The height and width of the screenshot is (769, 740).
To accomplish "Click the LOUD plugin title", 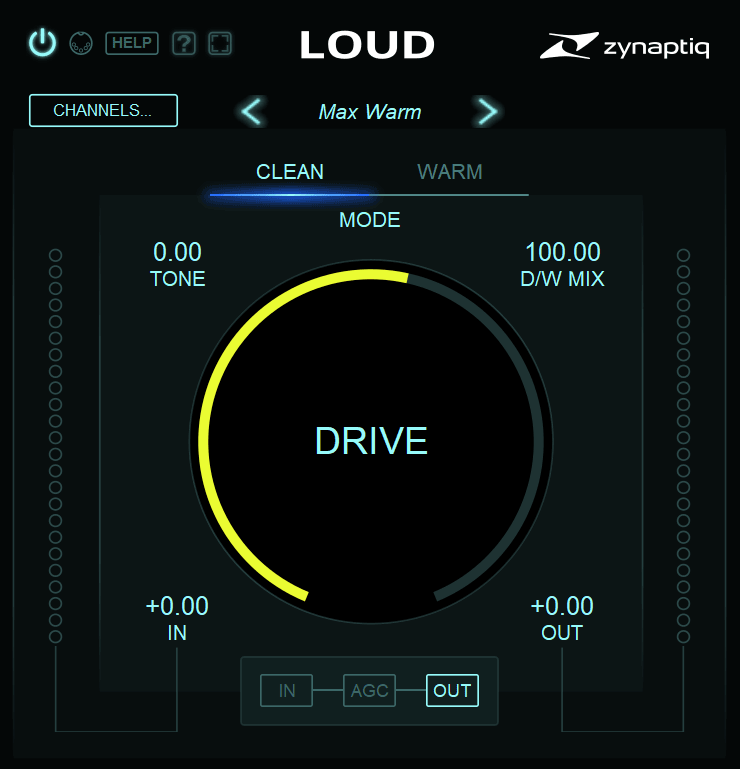I will (367, 45).
